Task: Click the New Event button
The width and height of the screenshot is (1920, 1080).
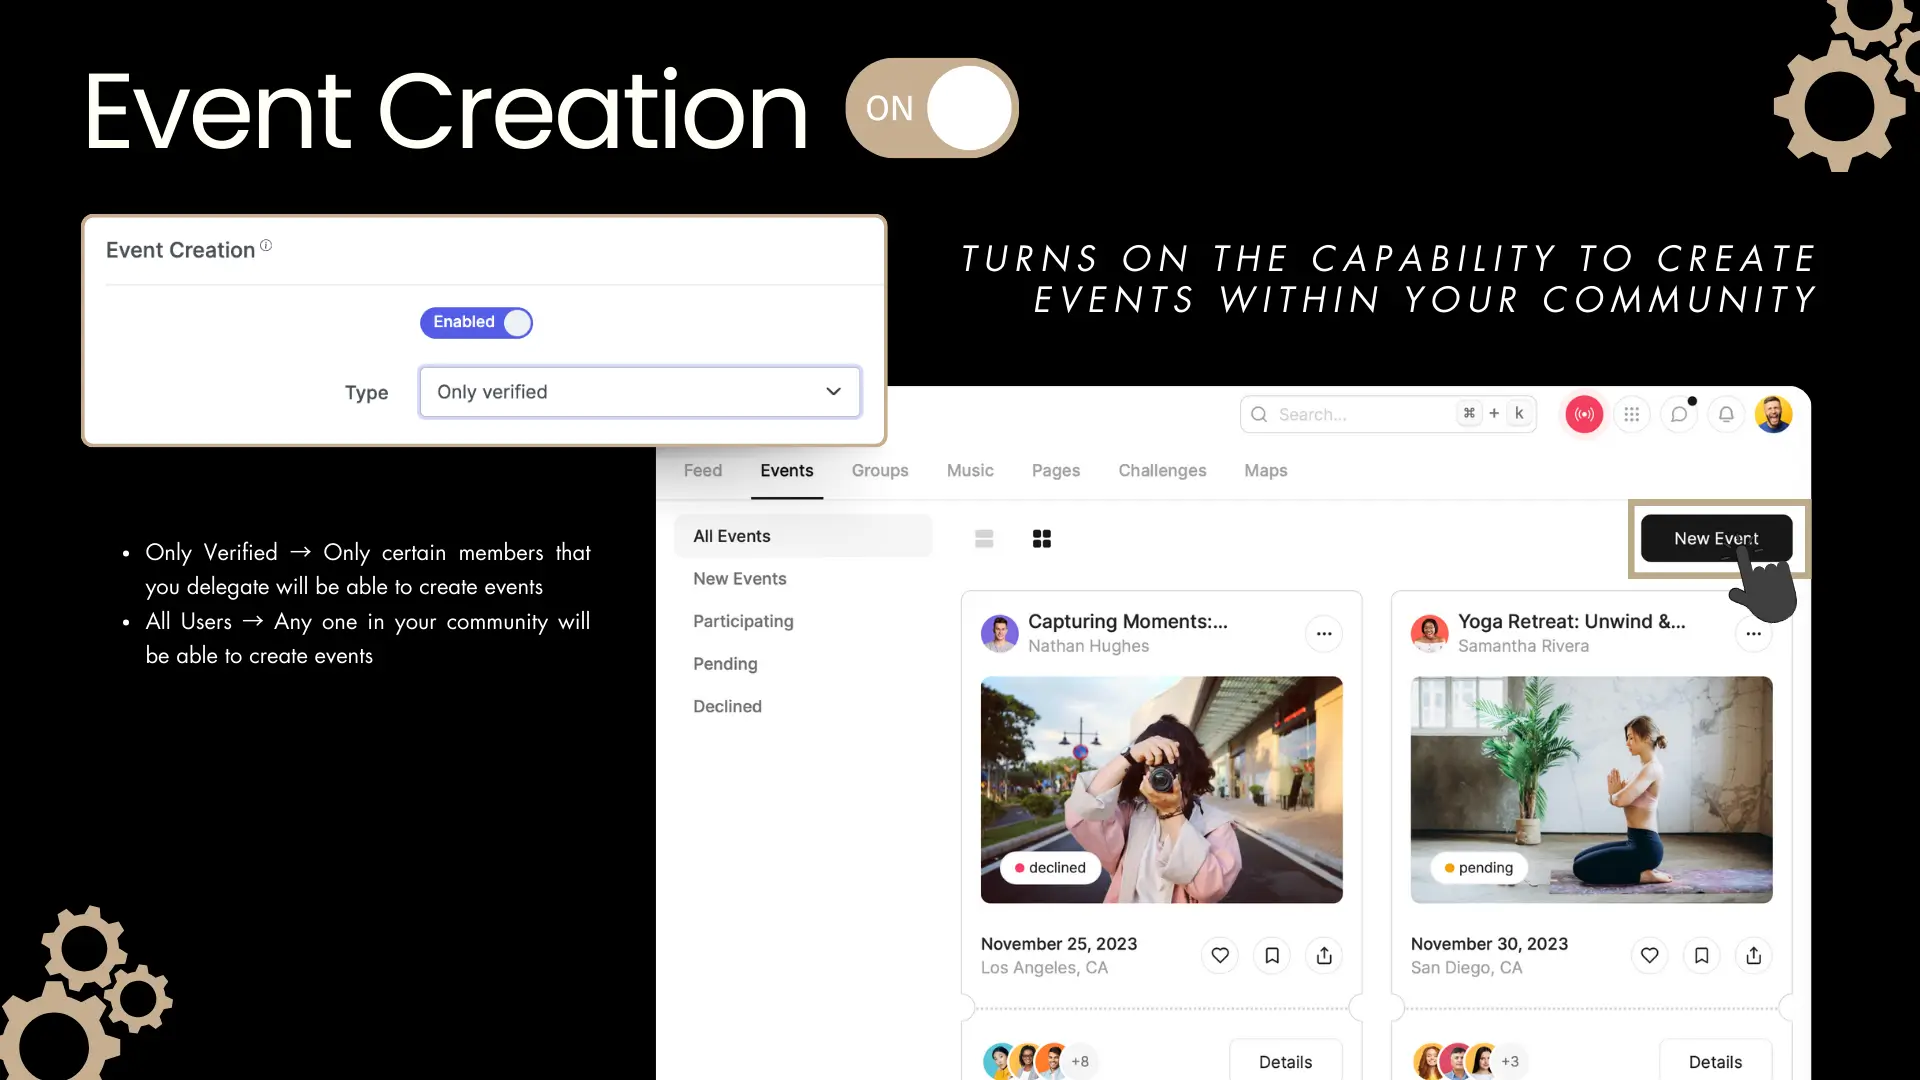Action: coord(1716,538)
